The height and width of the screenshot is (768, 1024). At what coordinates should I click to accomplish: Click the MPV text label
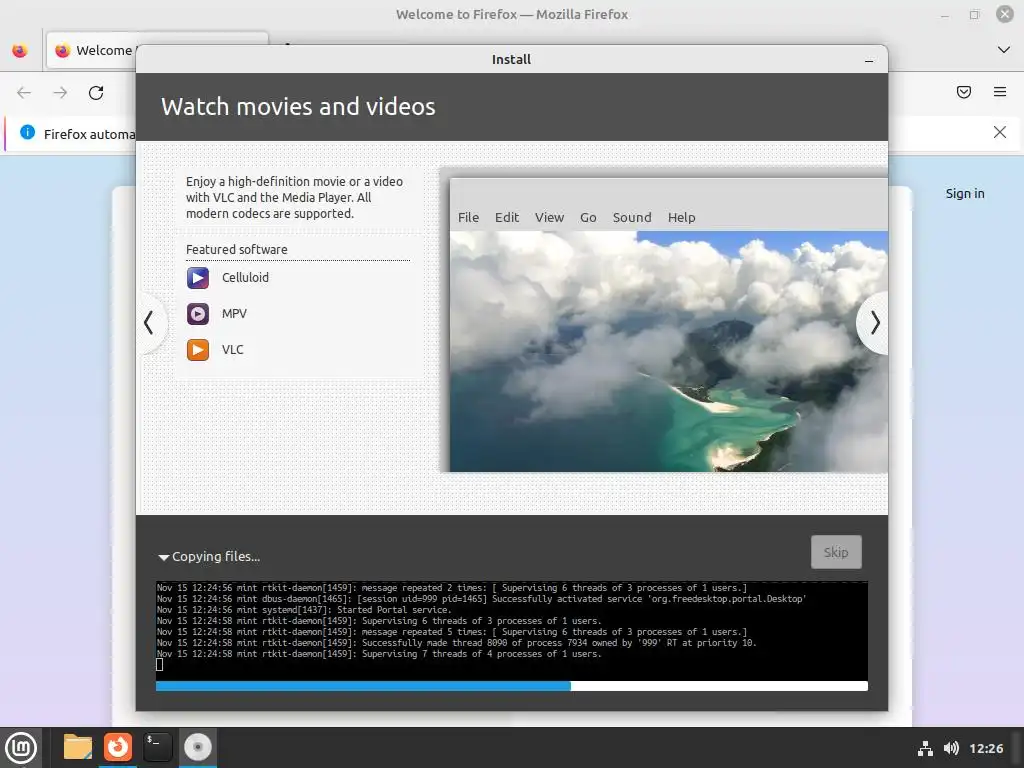point(234,313)
